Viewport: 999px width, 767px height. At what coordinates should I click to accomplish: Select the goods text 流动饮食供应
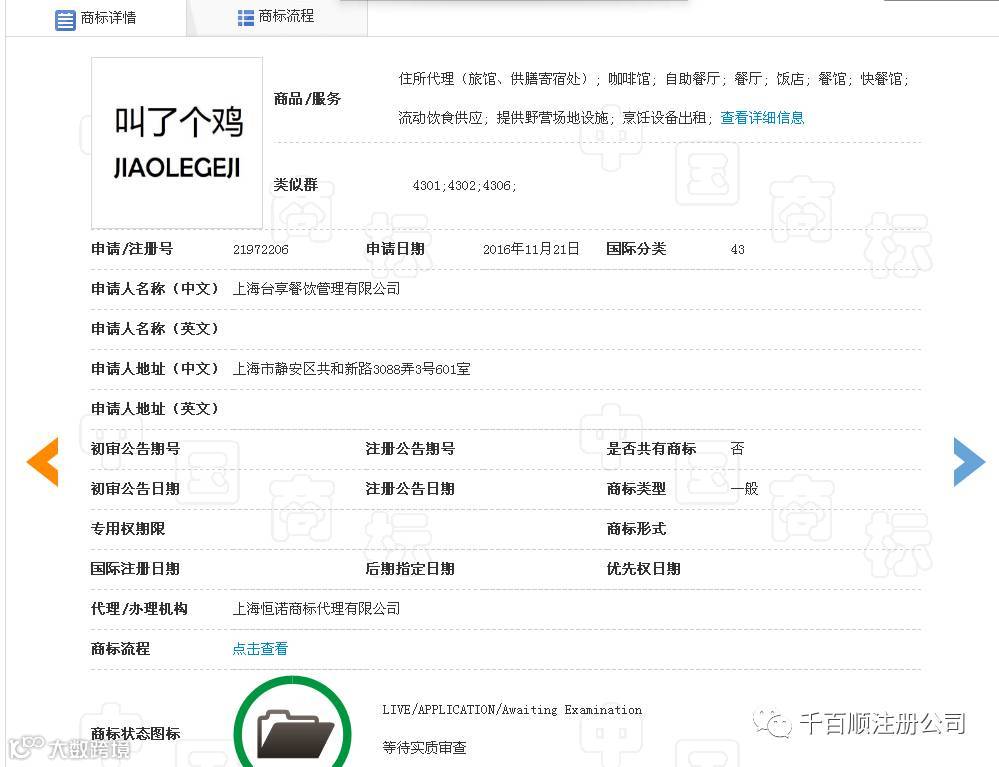[440, 118]
